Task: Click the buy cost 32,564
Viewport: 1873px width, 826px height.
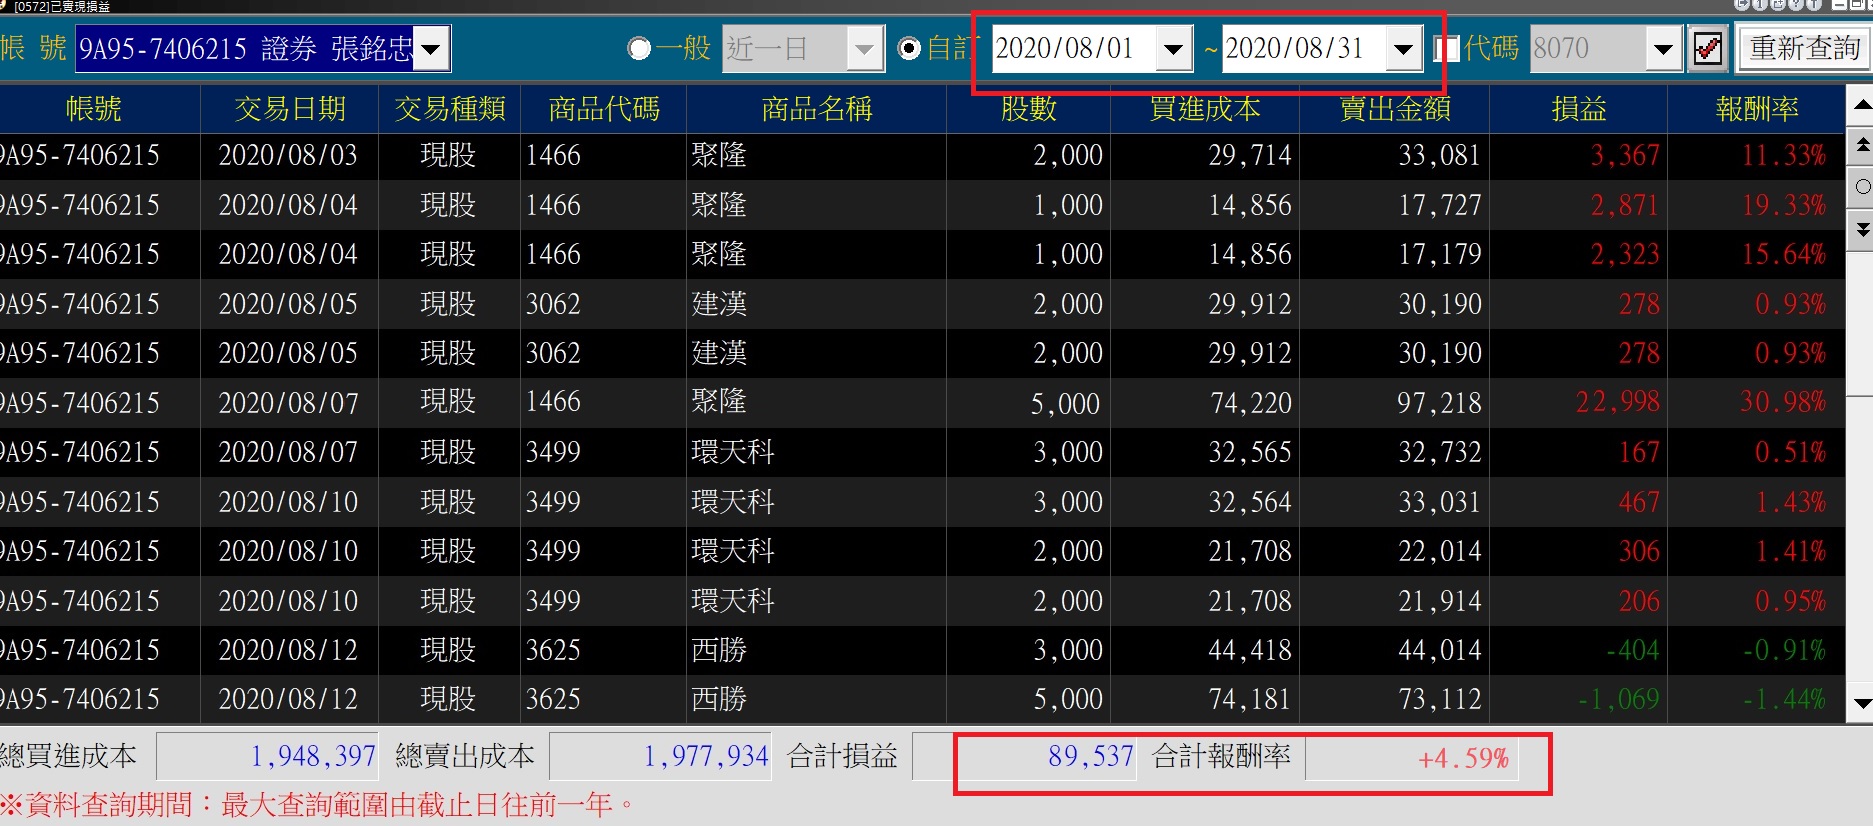Action: point(1250,501)
